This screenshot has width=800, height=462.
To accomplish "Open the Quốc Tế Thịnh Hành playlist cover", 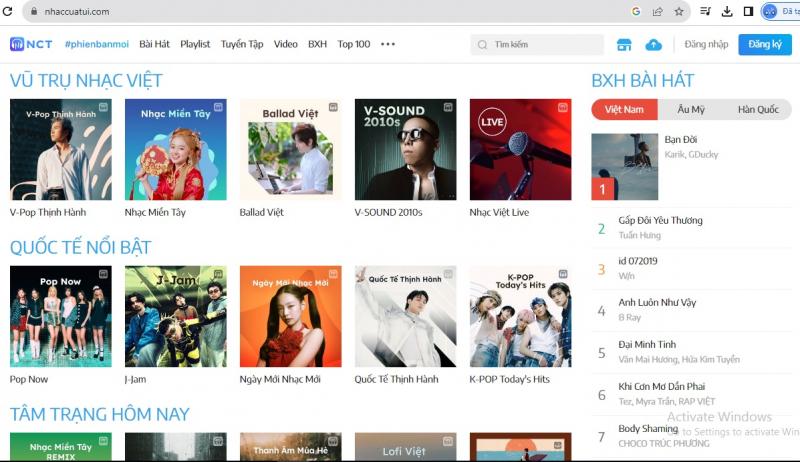I will click(x=406, y=316).
